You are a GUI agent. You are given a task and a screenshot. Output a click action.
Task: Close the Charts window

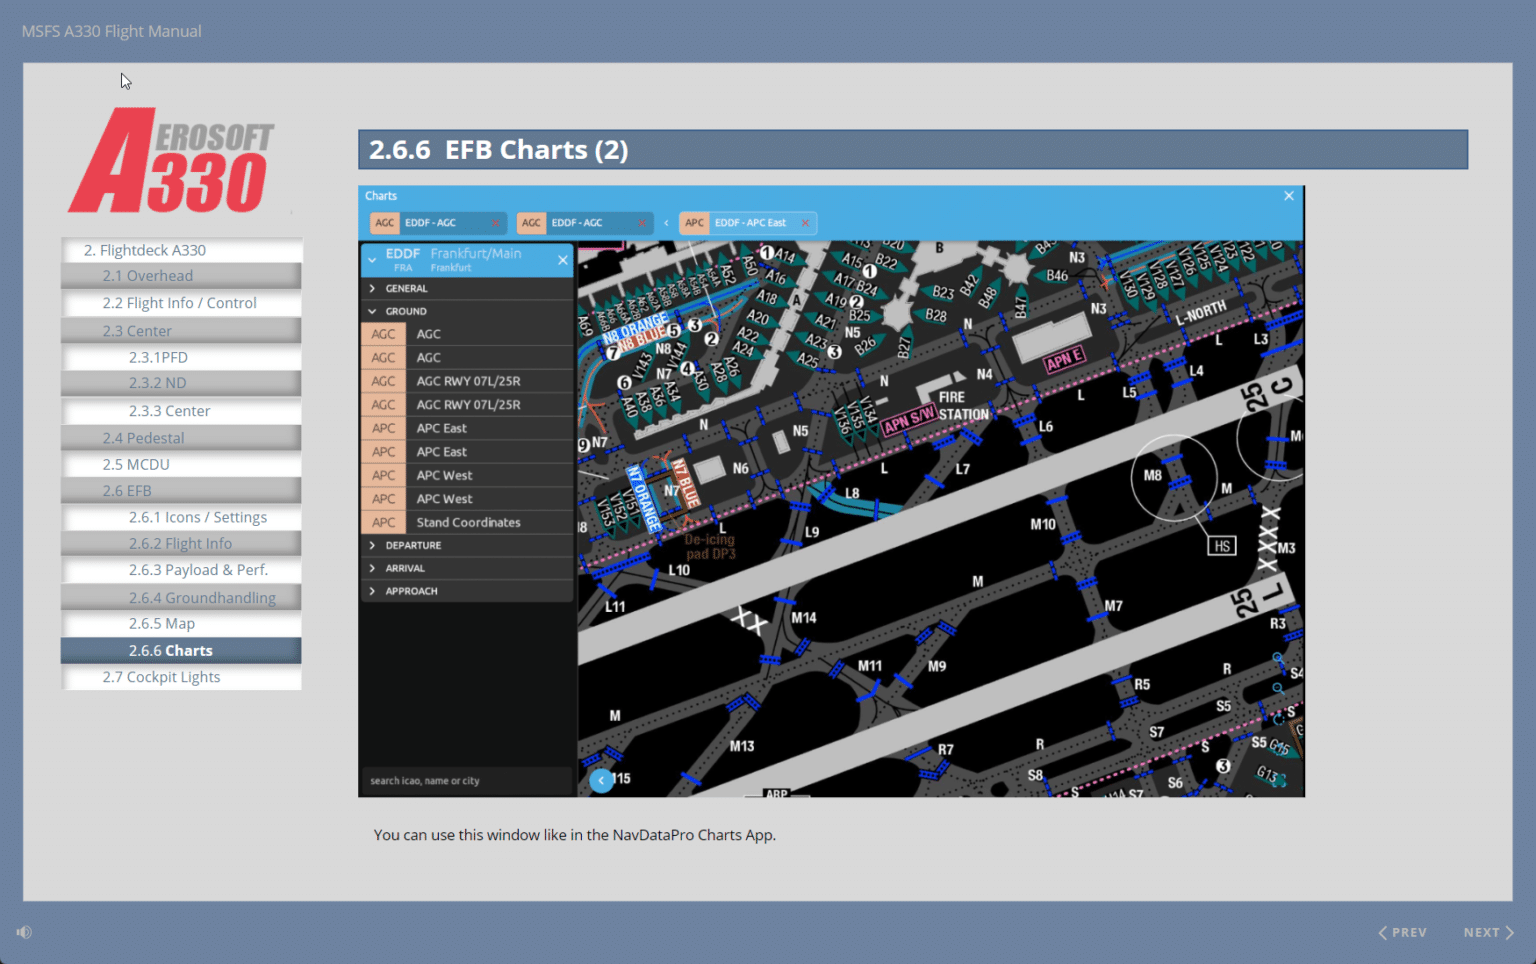pos(1288,196)
